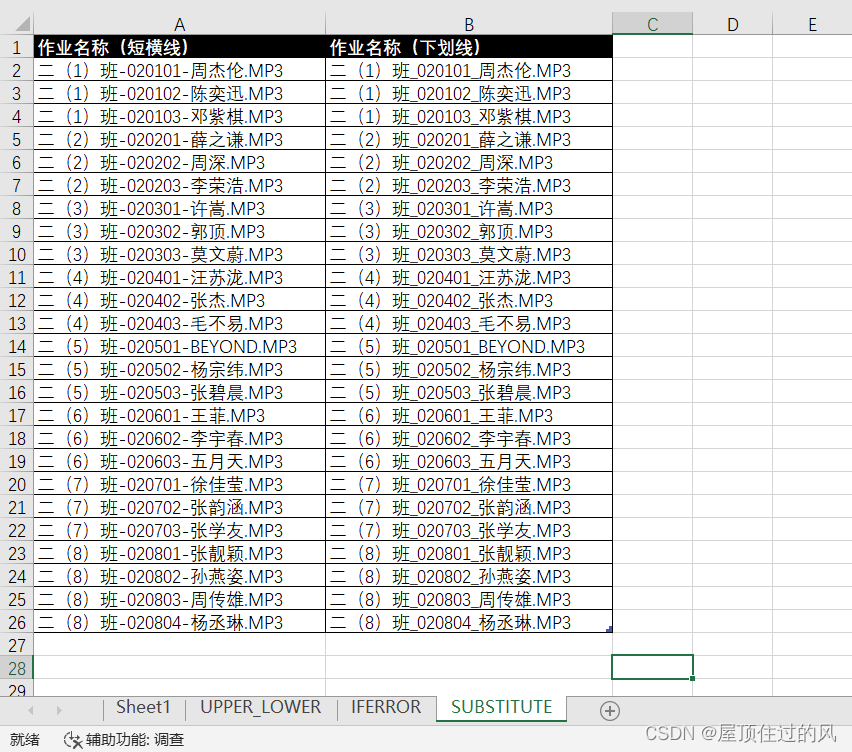Select cell 二（8）班-020802-孙燕姿.MP3

click(x=180, y=576)
